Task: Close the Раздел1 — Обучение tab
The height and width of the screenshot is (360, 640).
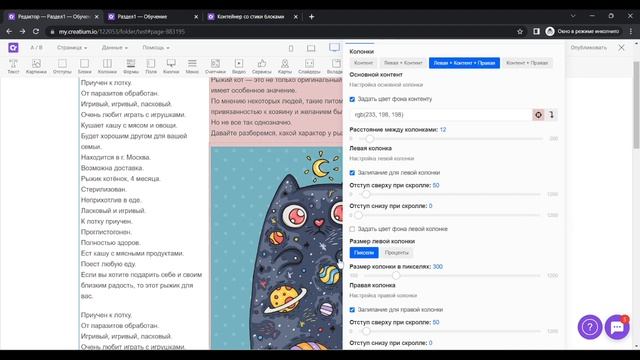Action: tap(196, 17)
